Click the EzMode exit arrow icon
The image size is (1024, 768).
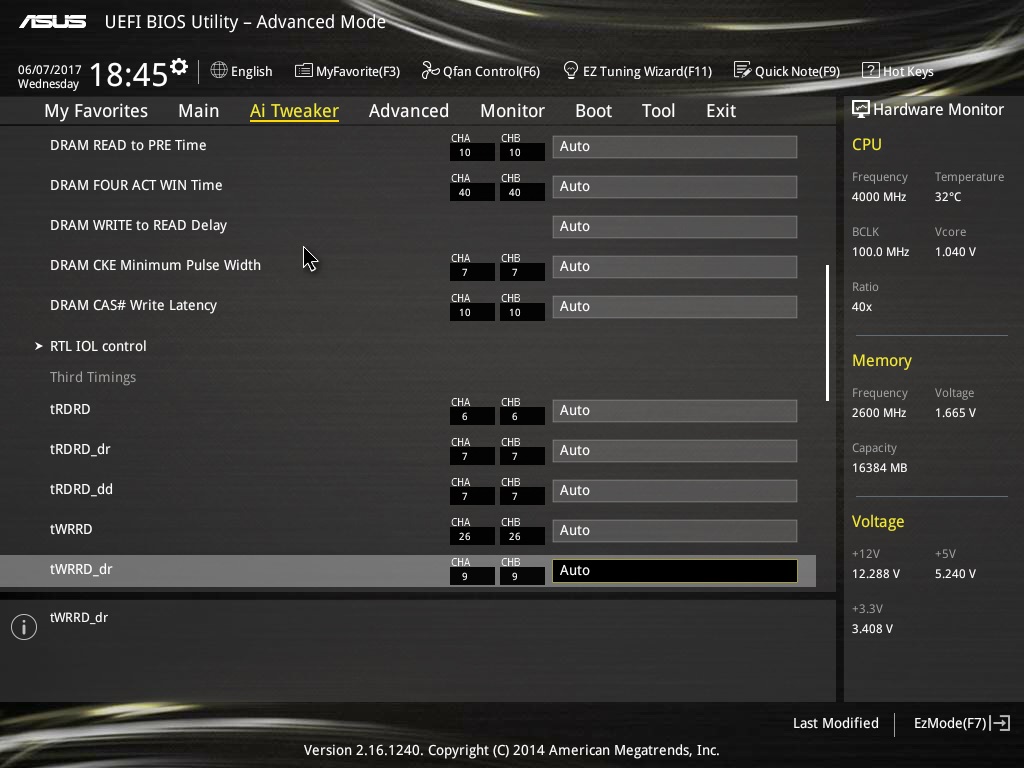(x=1000, y=723)
